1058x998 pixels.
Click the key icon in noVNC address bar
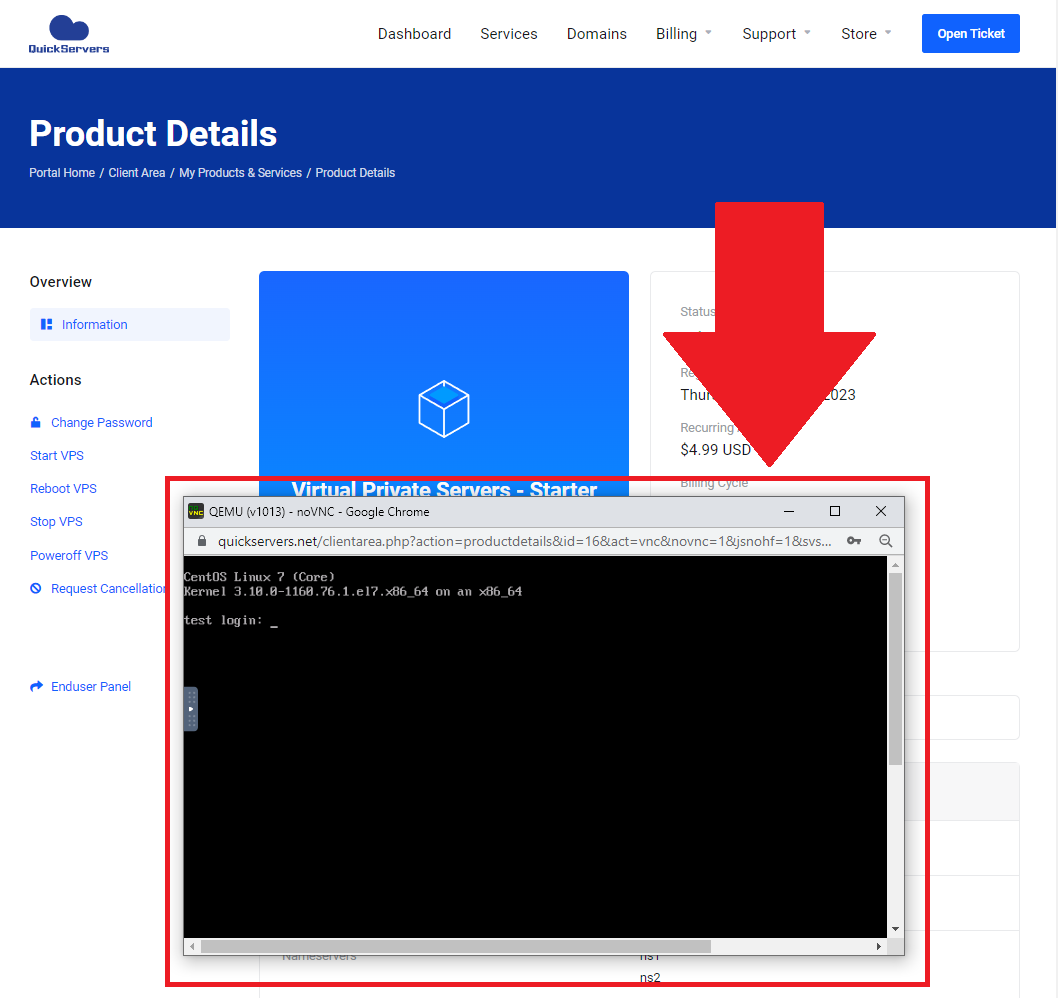[854, 541]
